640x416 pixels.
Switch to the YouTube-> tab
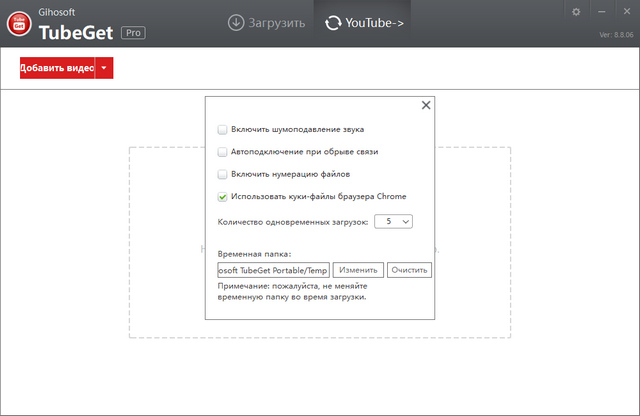click(367, 21)
